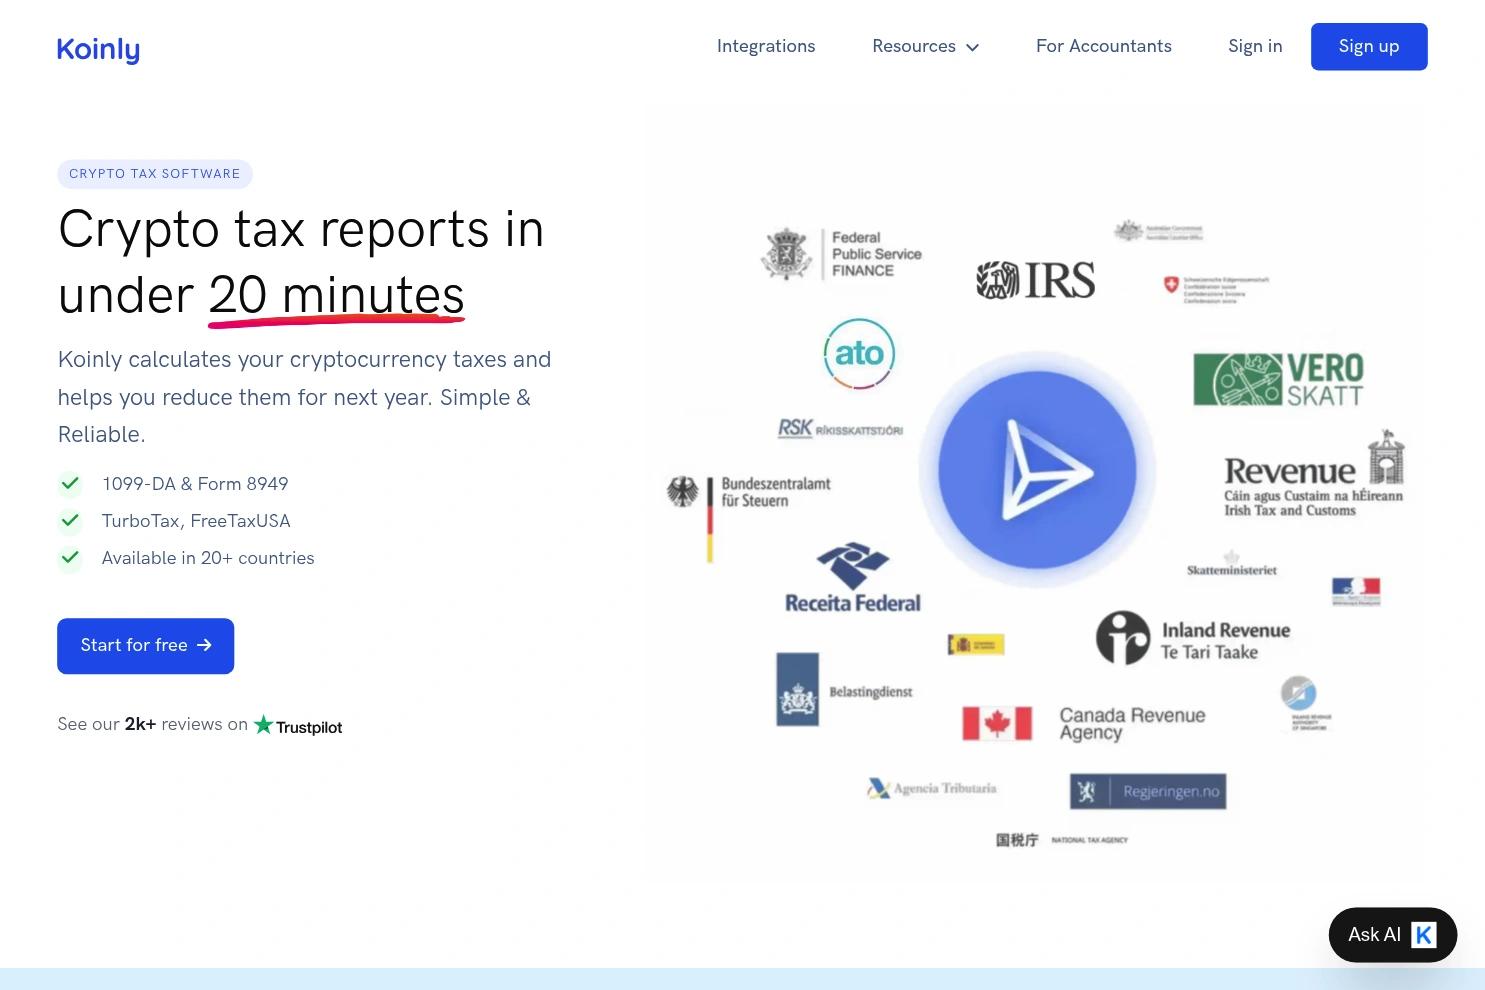Screen dimensions: 1485x990
Task: Expand the Resources dropdown menu
Action: pyautogui.click(x=925, y=46)
